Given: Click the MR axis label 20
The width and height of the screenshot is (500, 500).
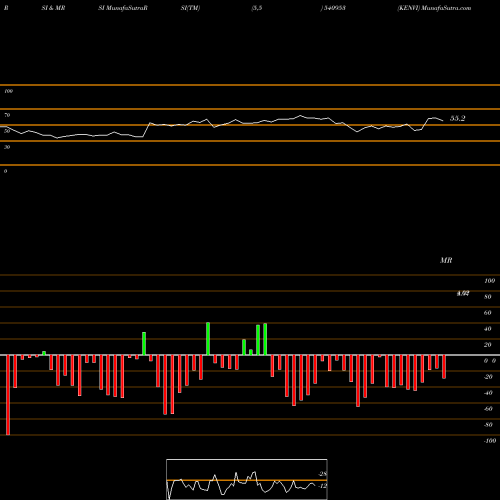Looking at the screenshot, I should (487, 345).
